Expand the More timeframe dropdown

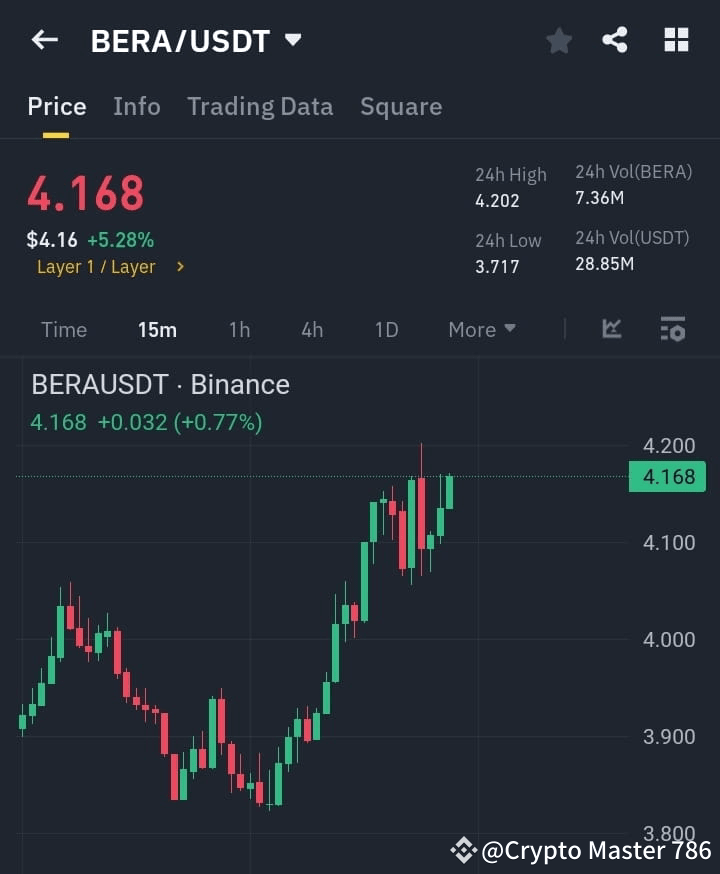[481, 329]
